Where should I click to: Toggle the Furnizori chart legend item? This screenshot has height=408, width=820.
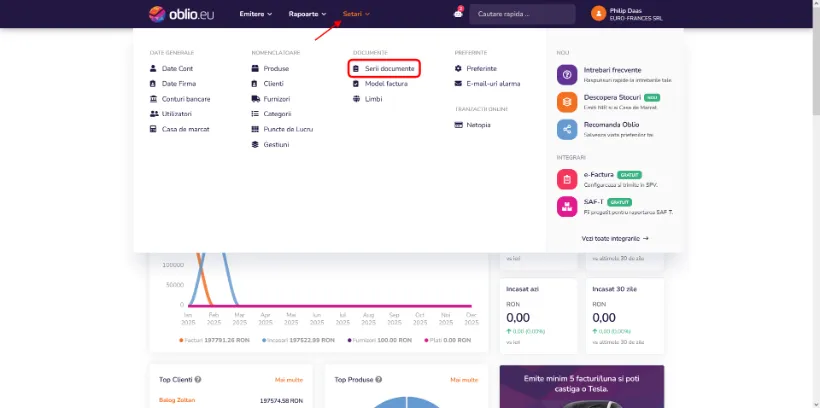(380, 340)
